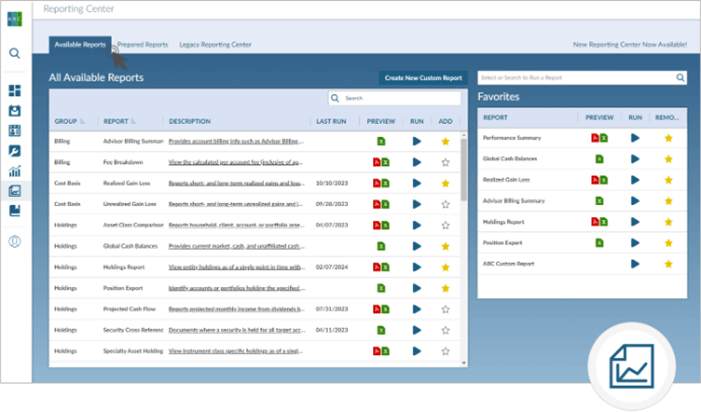Run the Realized Gain Loss report in All Available Reports
701x412 pixels.
tap(417, 183)
